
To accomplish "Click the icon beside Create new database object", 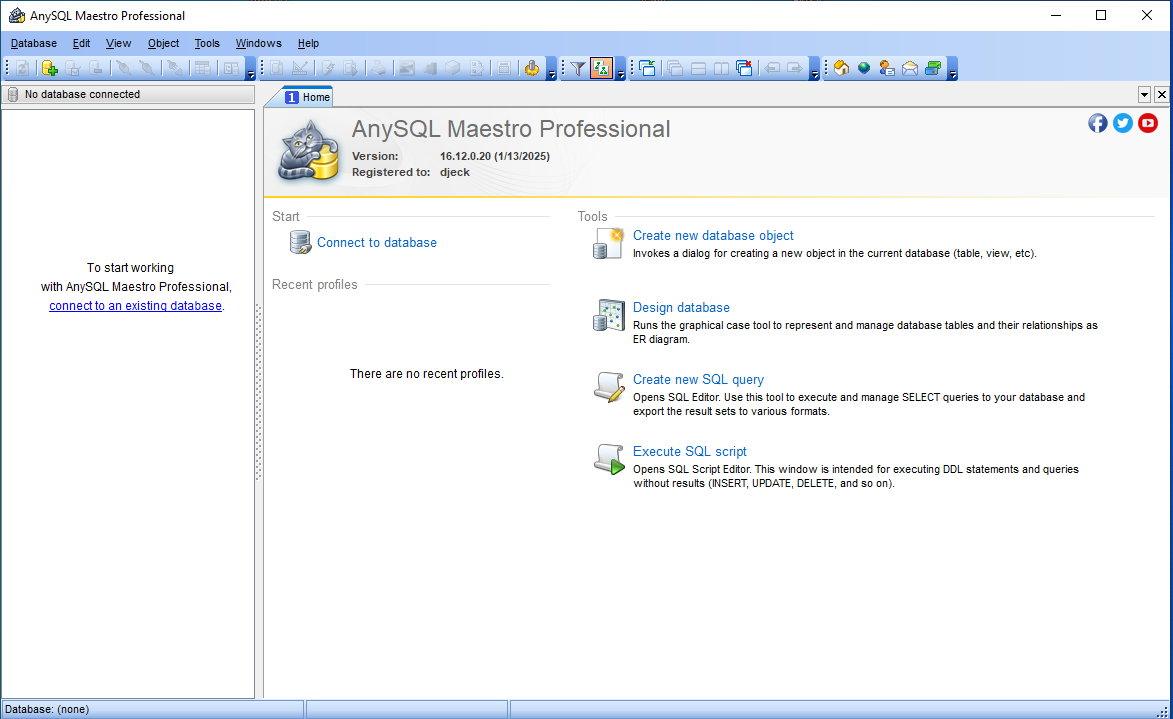I will (608, 243).
